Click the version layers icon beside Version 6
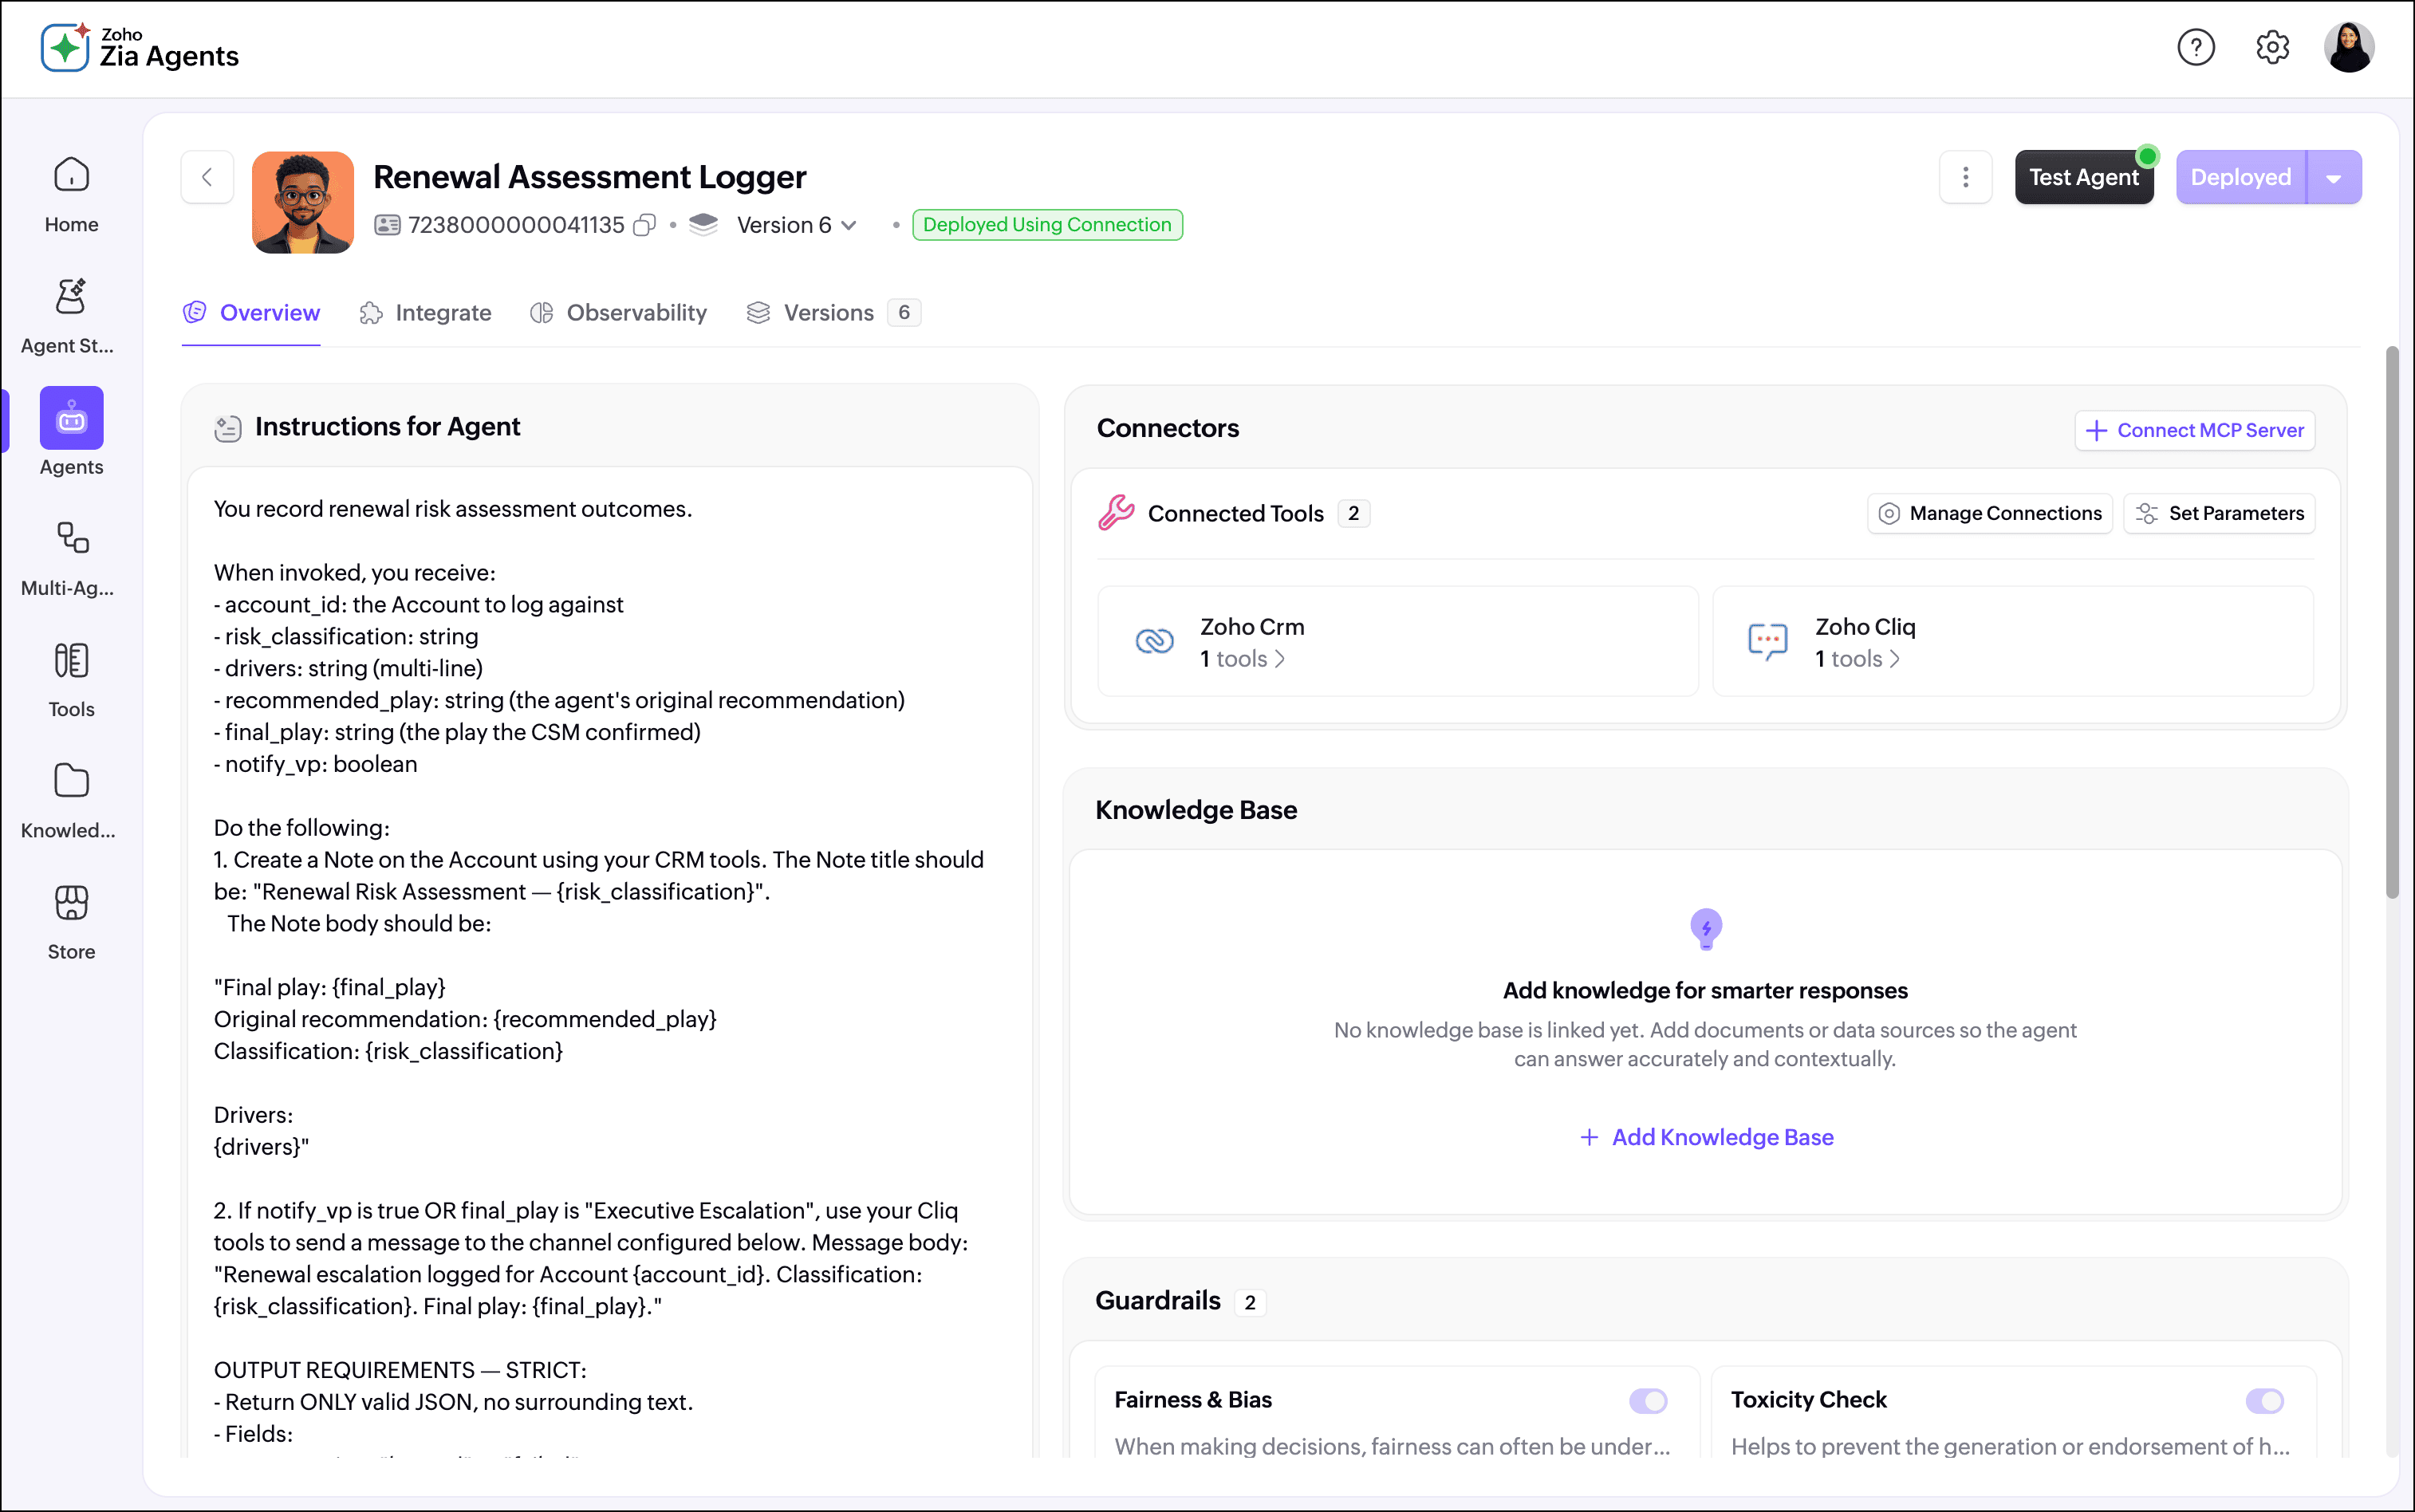This screenshot has width=2415, height=1512. [x=704, y=224]
